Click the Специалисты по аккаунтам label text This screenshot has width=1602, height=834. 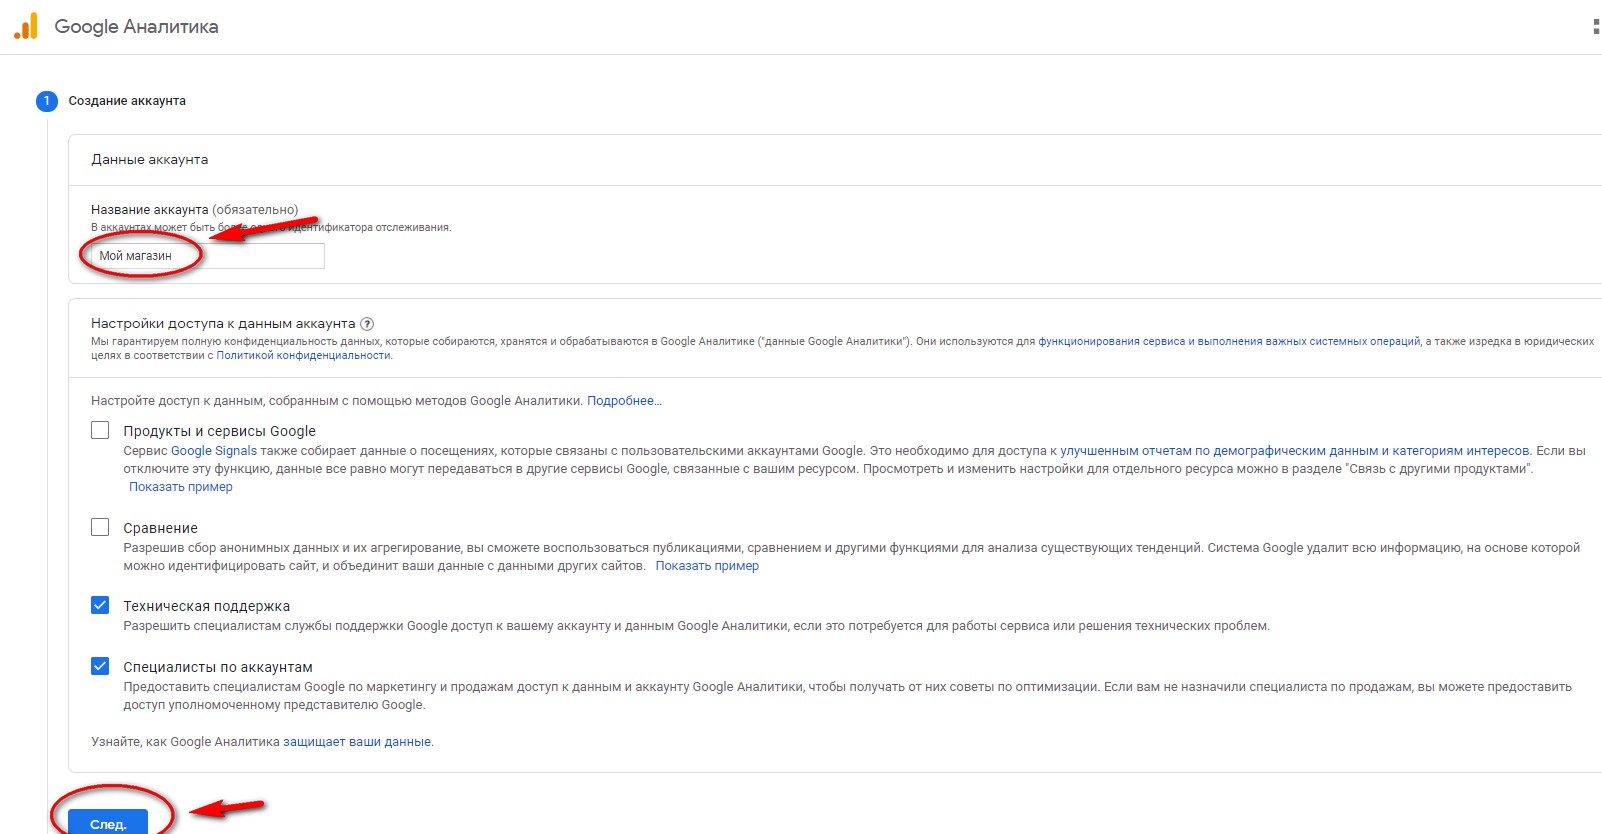[218, 667]
